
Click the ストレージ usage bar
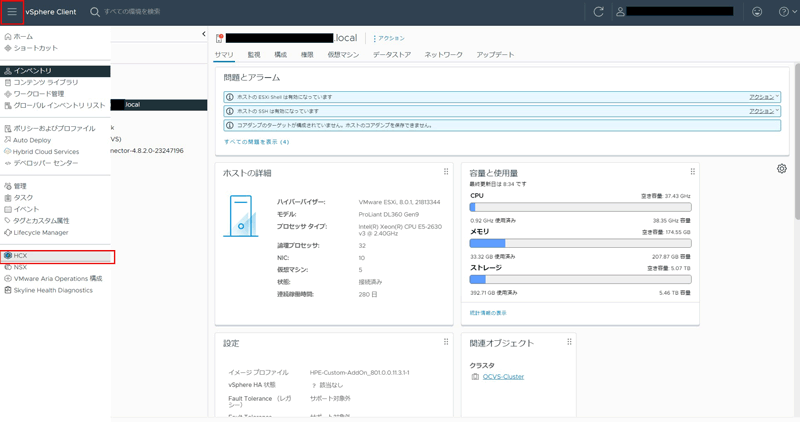click(x=581, y=280)
